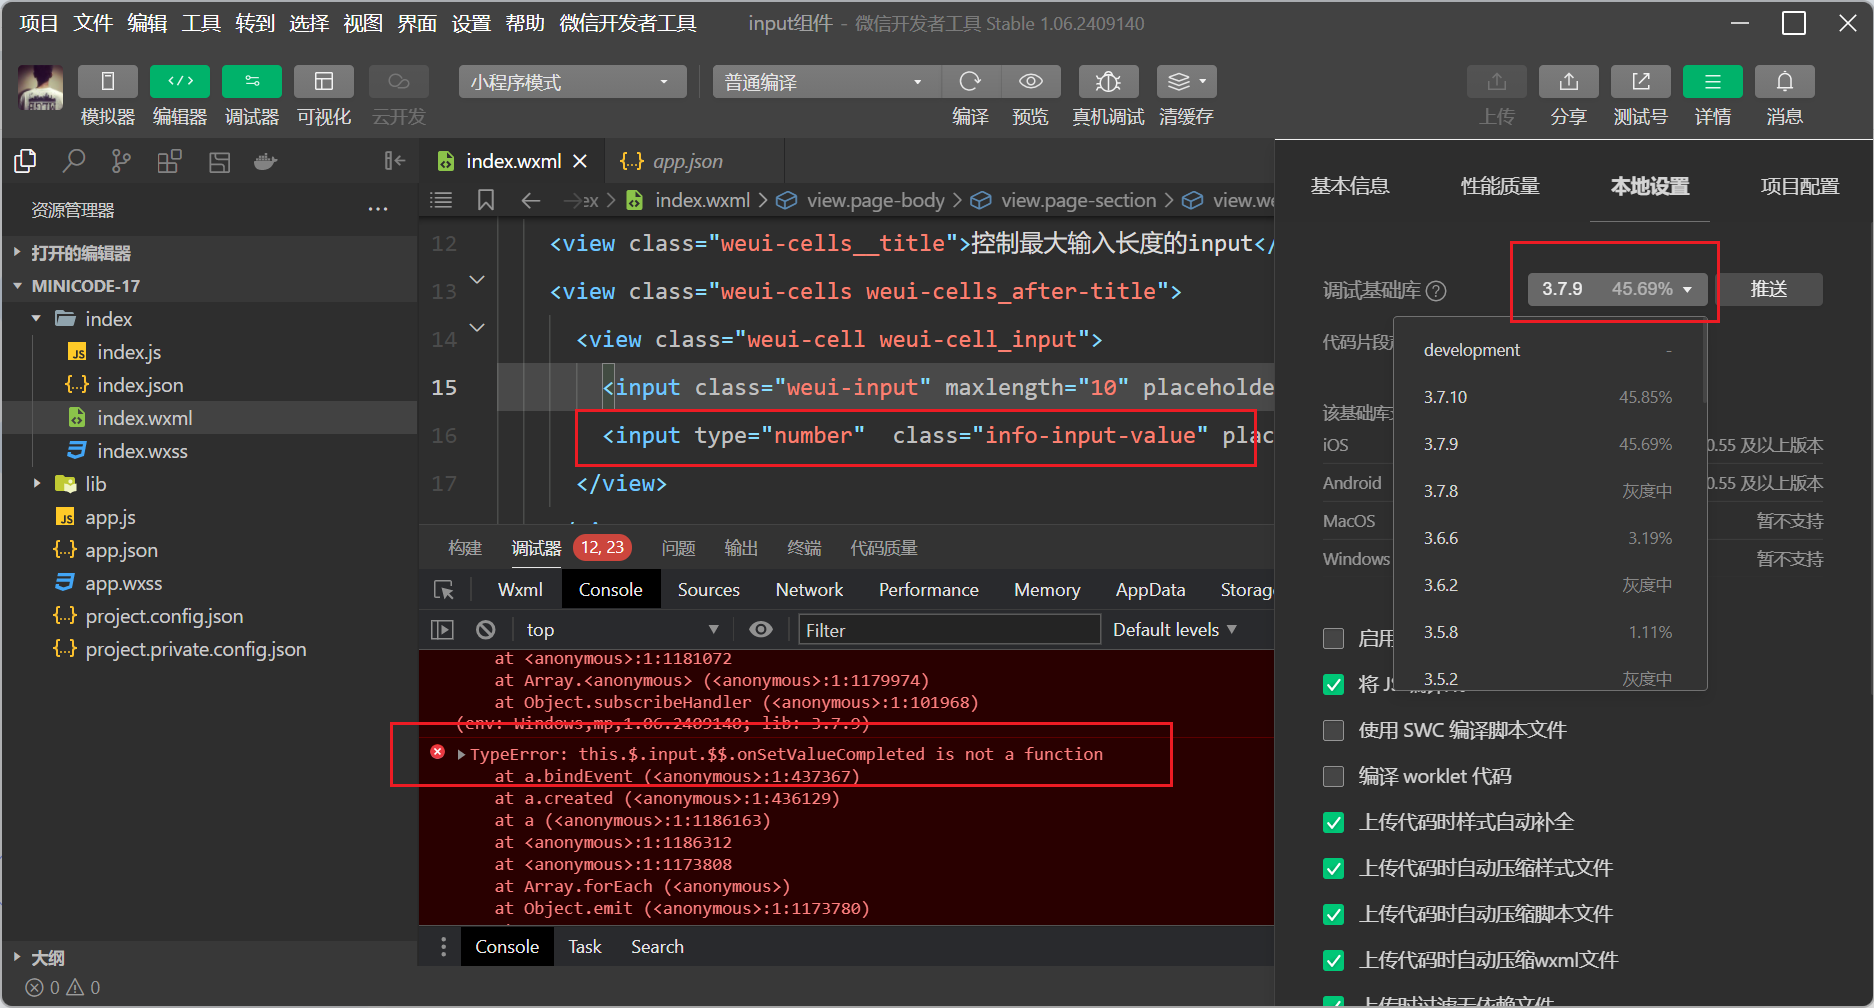Choose the development library option
The width and height of the screenshot is (1874, 1008).
(x=1549, y=350)
